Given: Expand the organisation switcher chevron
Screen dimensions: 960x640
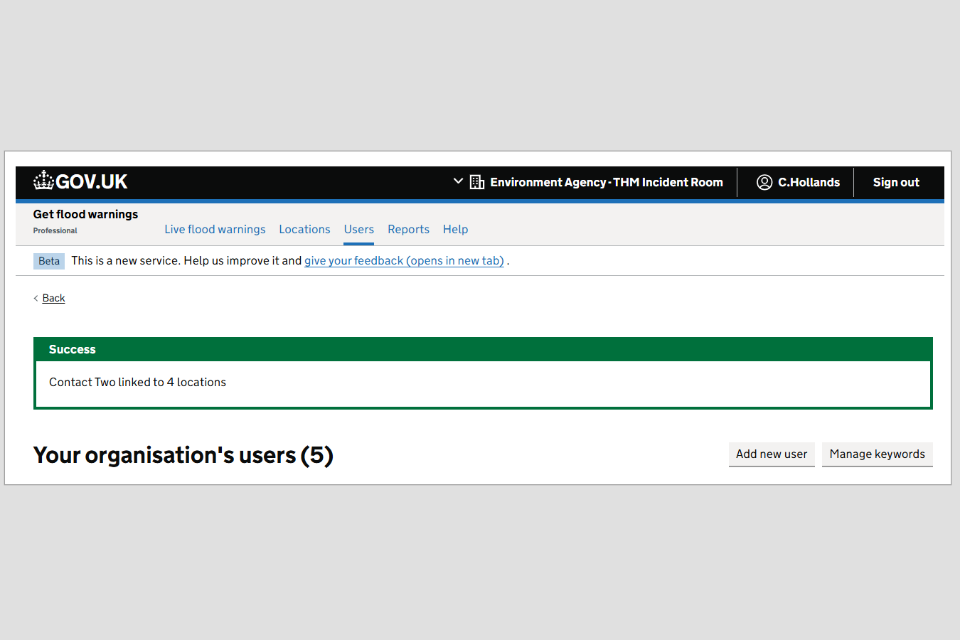Looking at the screenshot, I should coord(458,181).
